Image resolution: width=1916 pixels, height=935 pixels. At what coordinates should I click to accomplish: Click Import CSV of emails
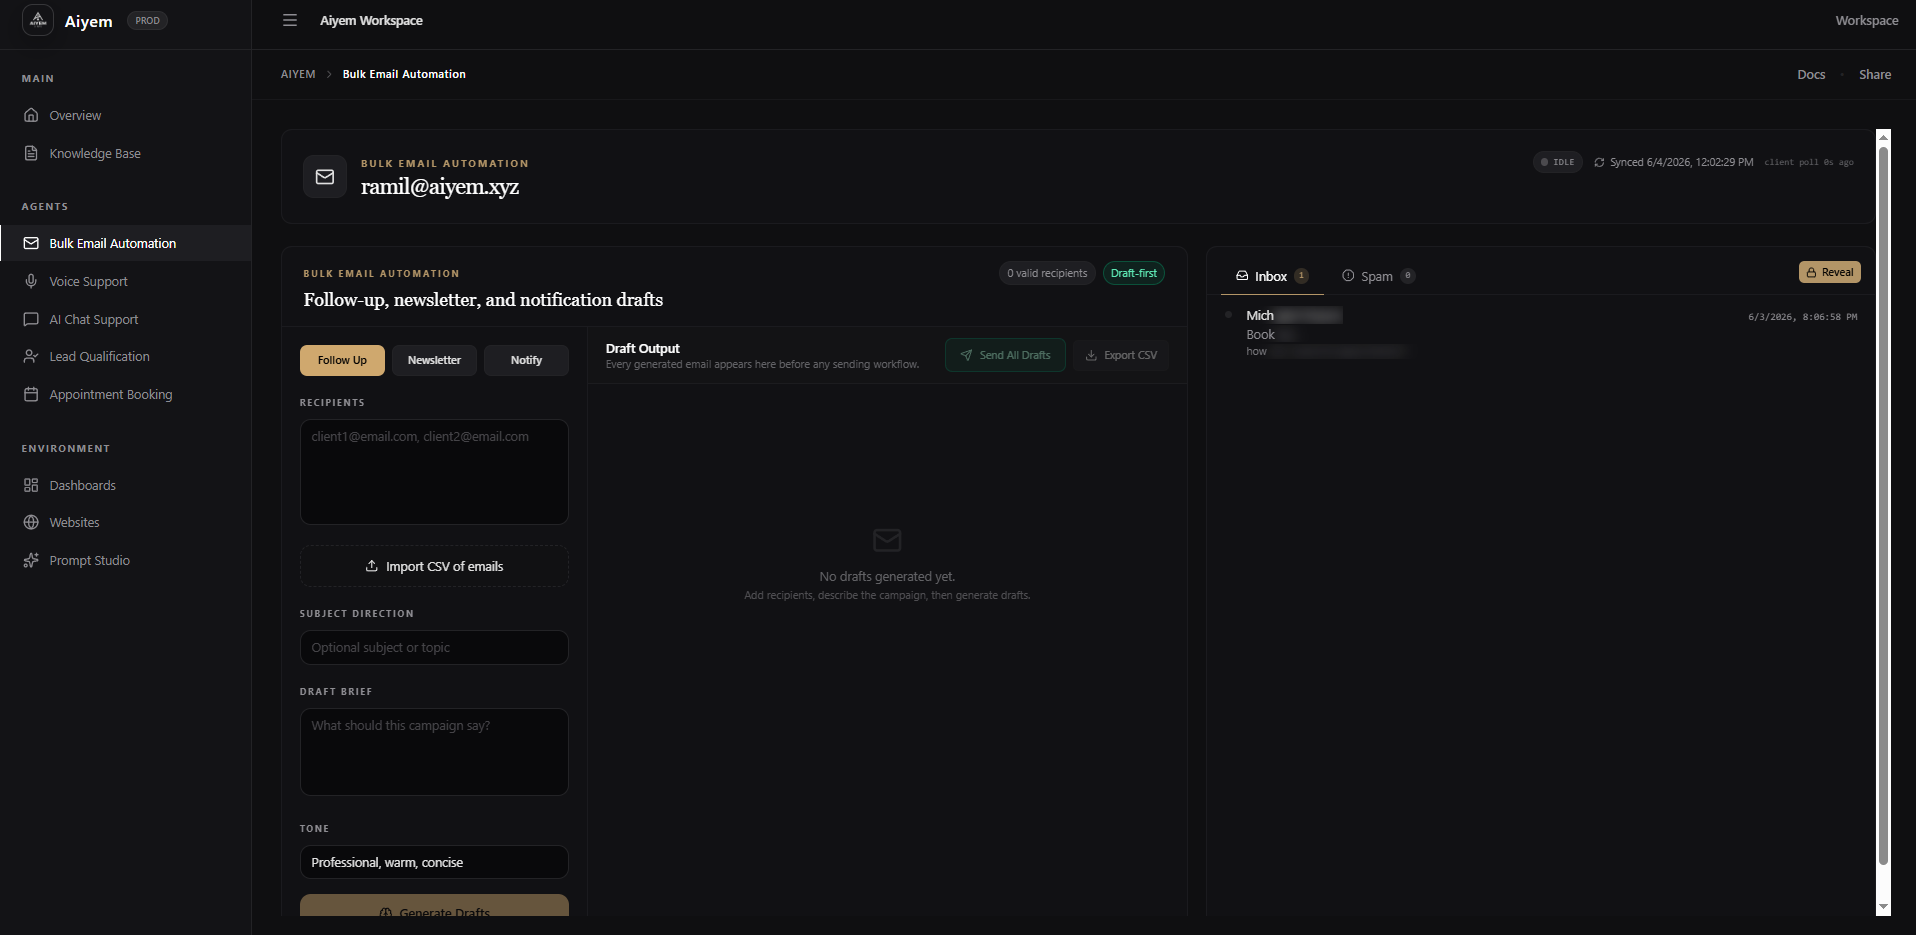coord(434,566)
